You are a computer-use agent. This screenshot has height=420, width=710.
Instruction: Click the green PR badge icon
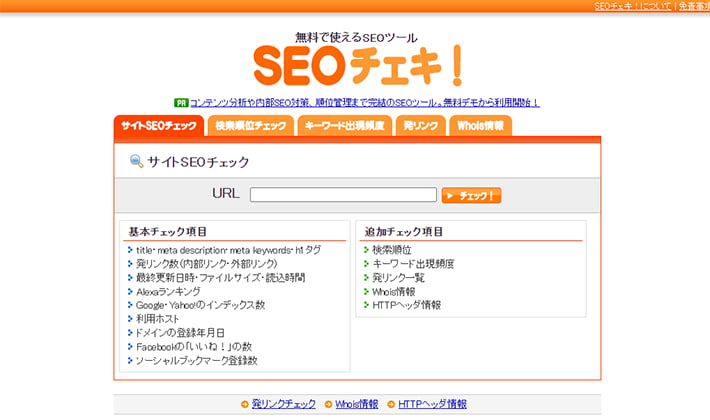coord(181,103)
